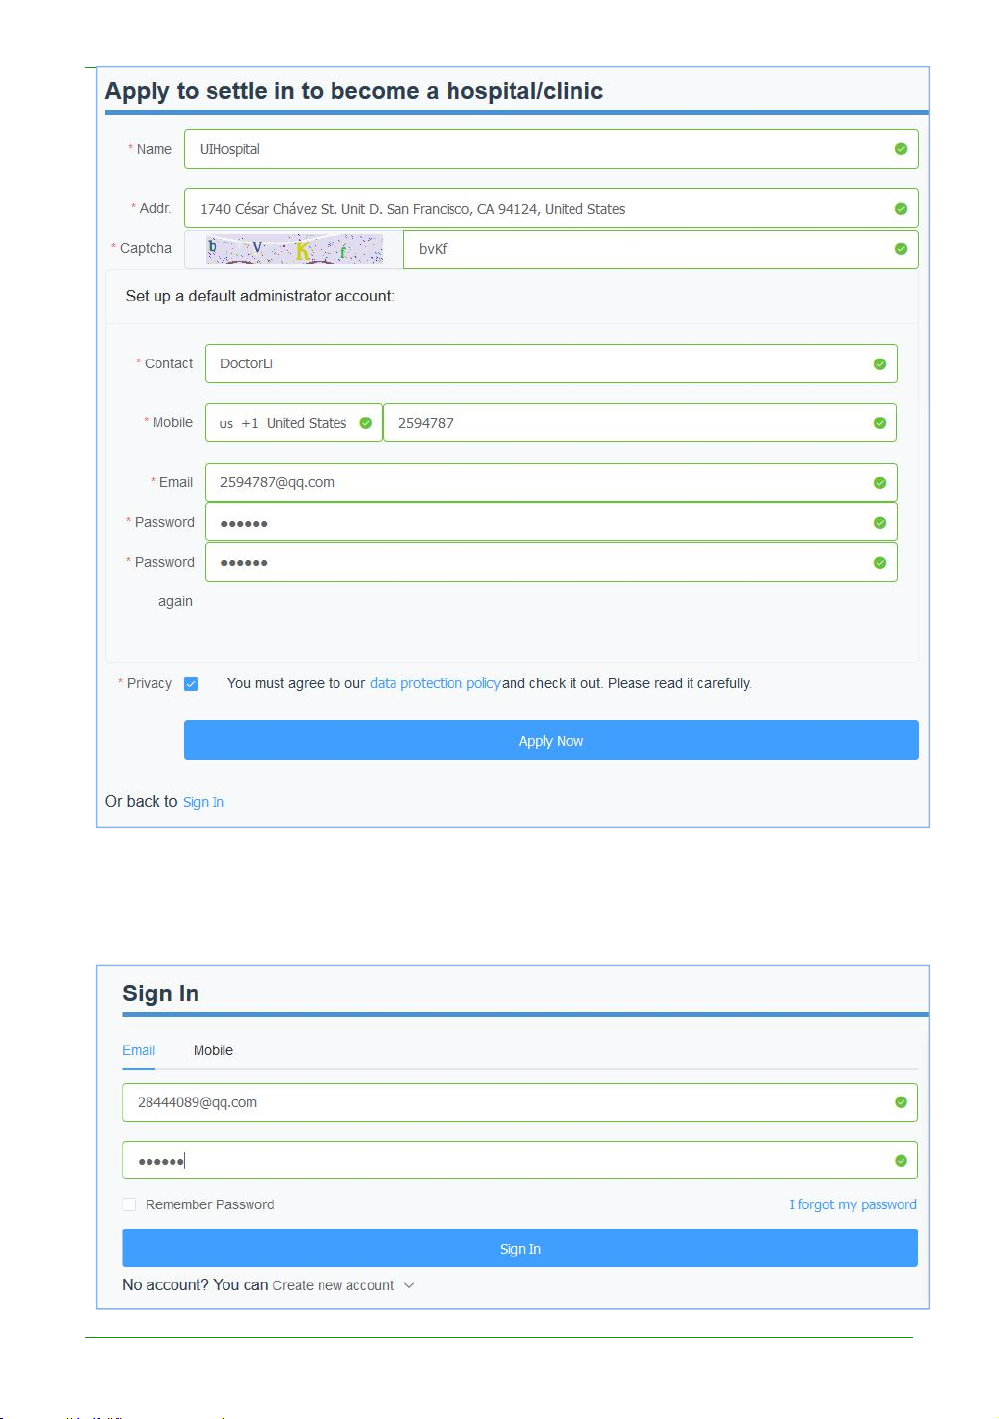Click the Apply to settle in heading
Screen dimensions: 999x1419
354,91
